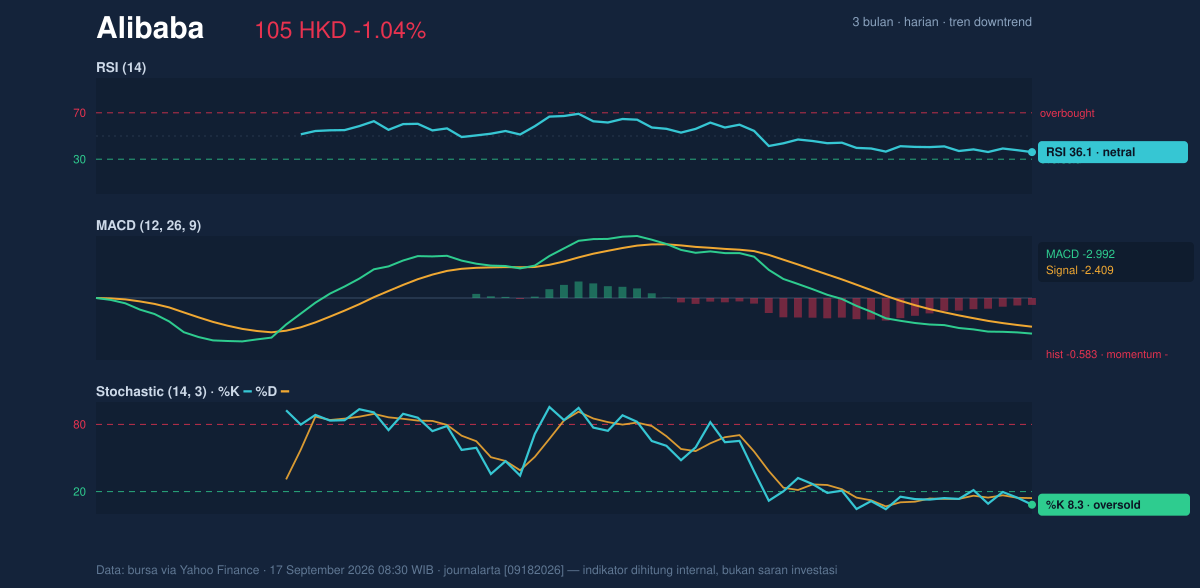The height and width of the screenshot is (588, 1200).
Task: Click the Alibaba stock title
Action: [x=150, y=28]
